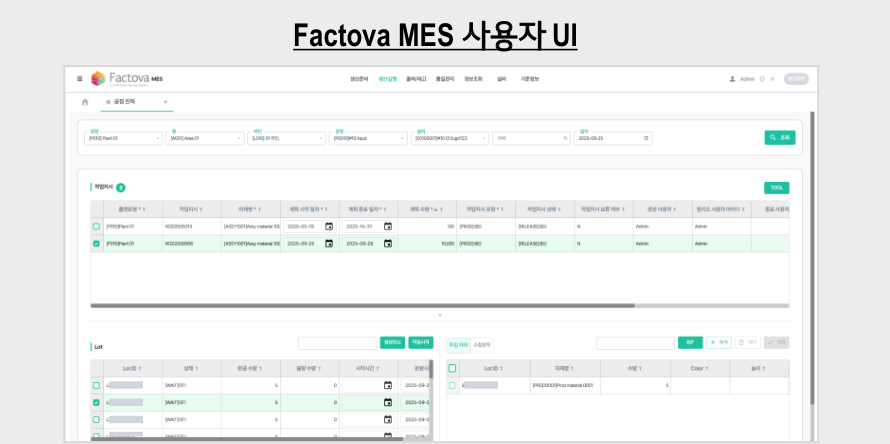Click the work order grid horizontal scrollbar
This screenshot has height=444, width=890.
[362, 305]
